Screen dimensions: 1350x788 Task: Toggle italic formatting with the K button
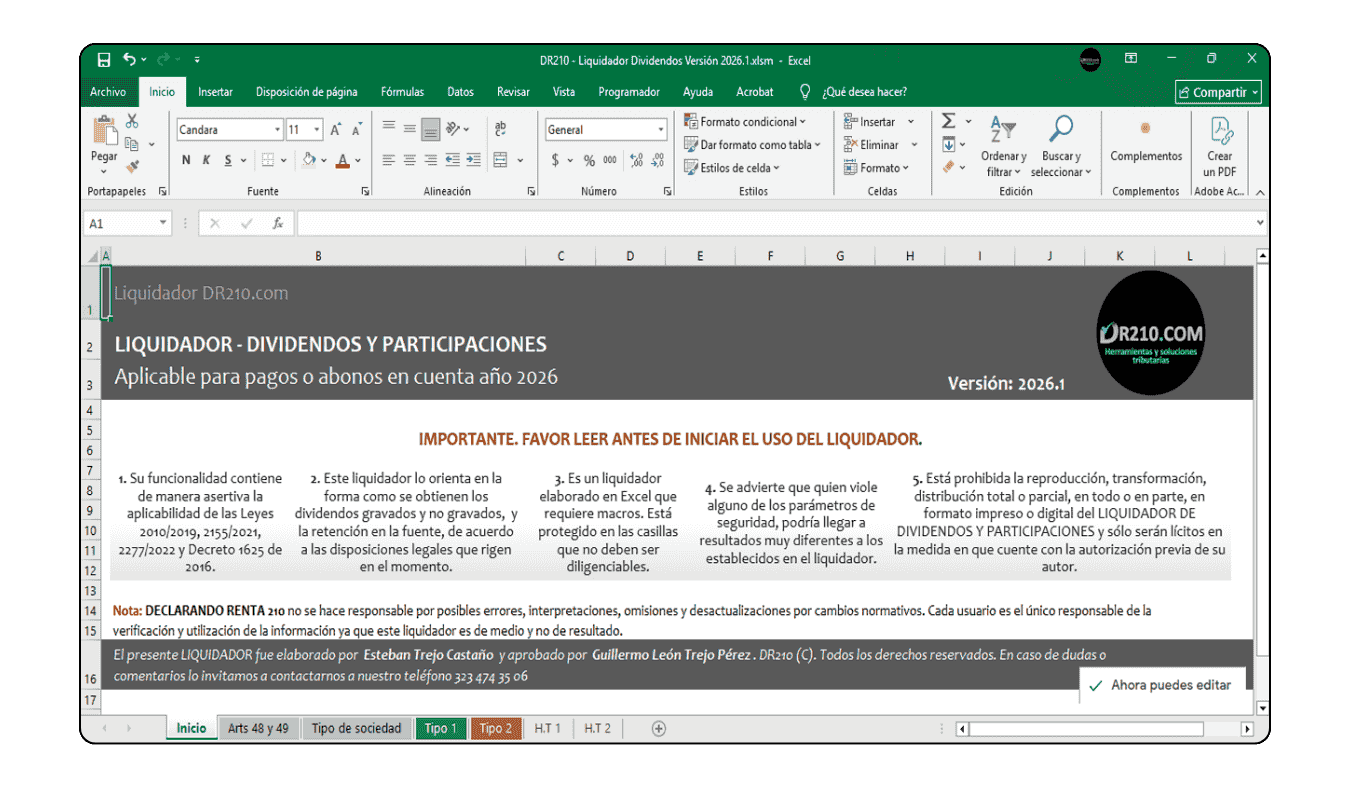(x=206, y=159)
